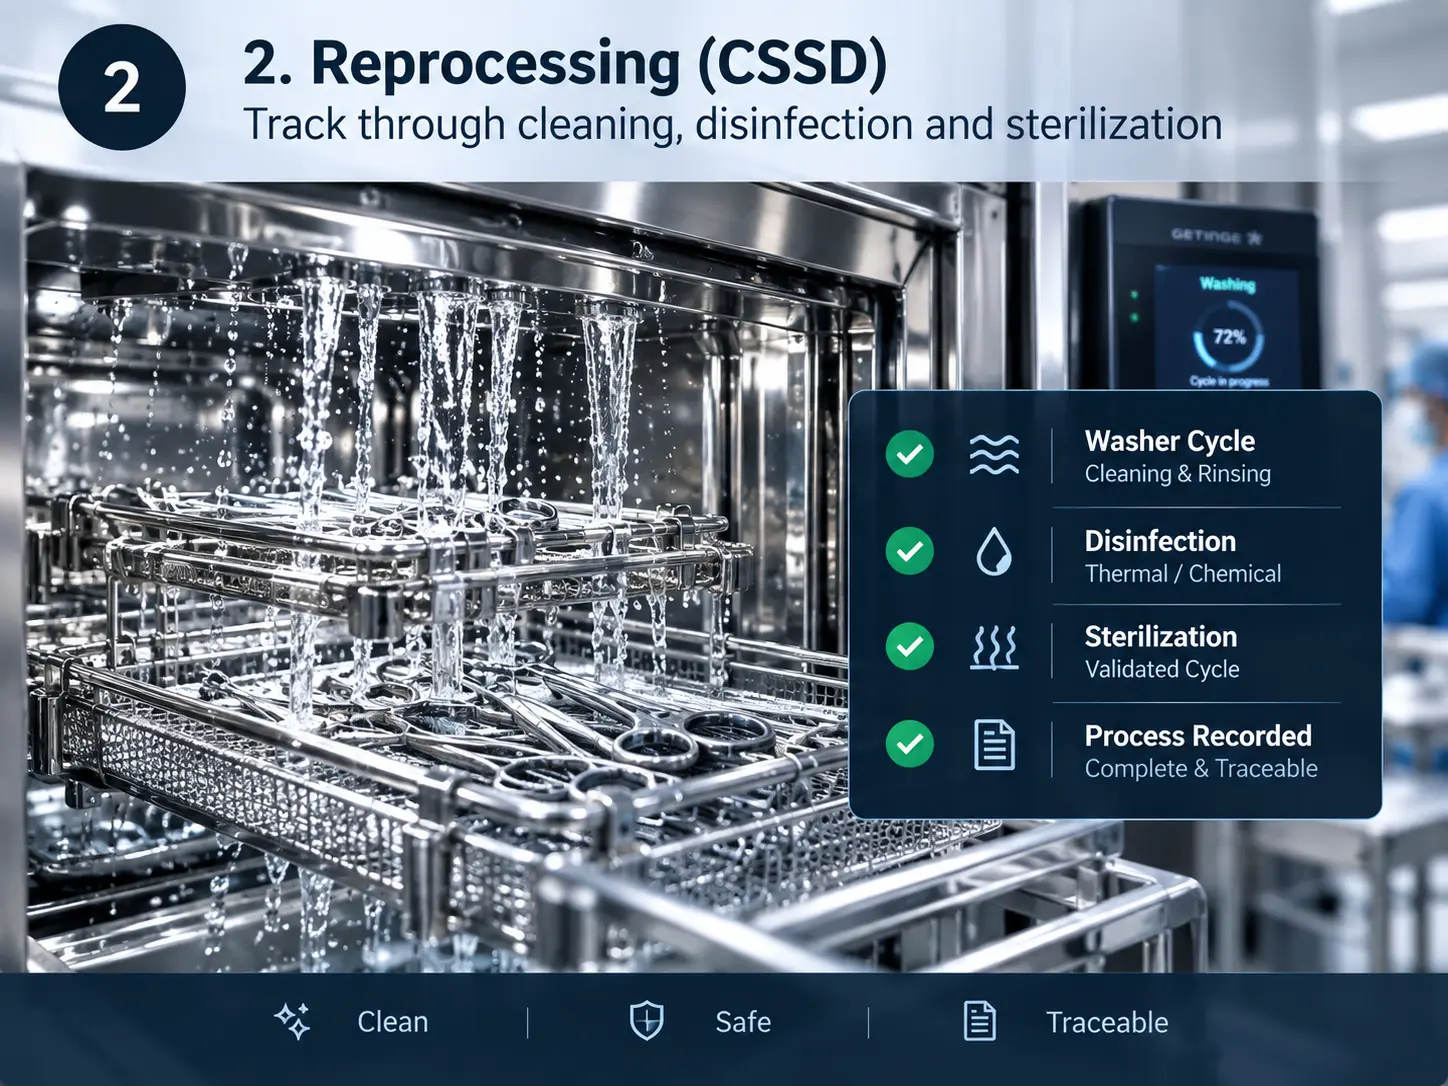Click the "2. Reprocessing (CSSD)" heading
The height and width of the screenshot is (1086, 1448).
coord(565,64)
